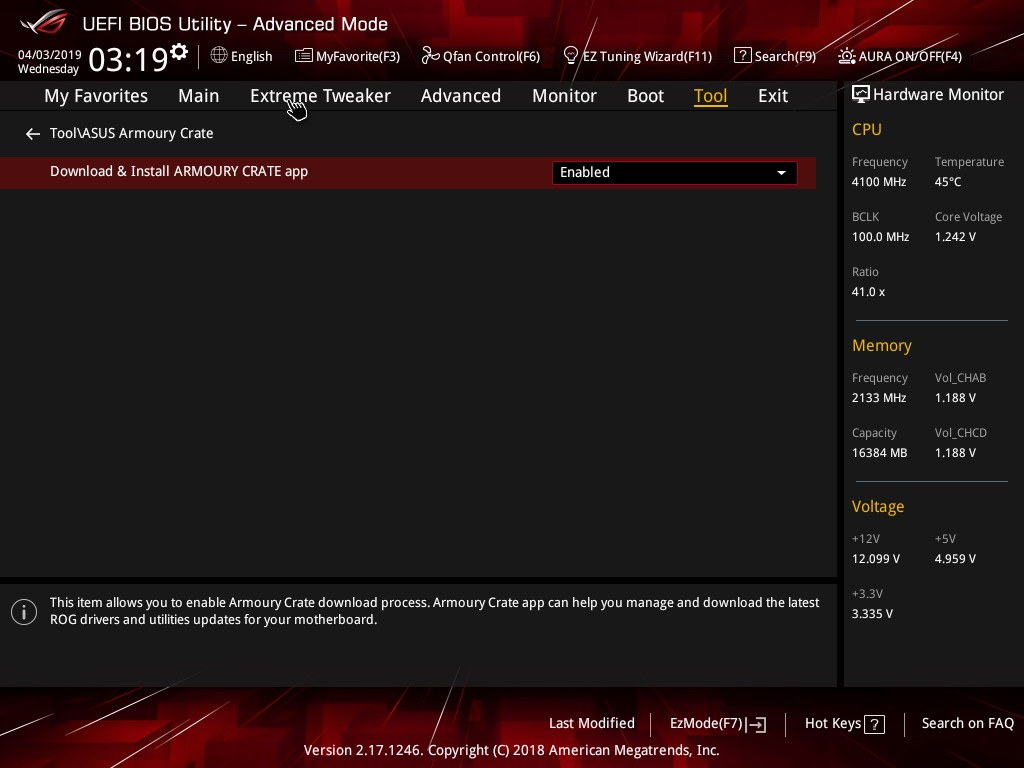
Task: Open the Extreme Tweaker tab
Action: (x=320, y=96)
